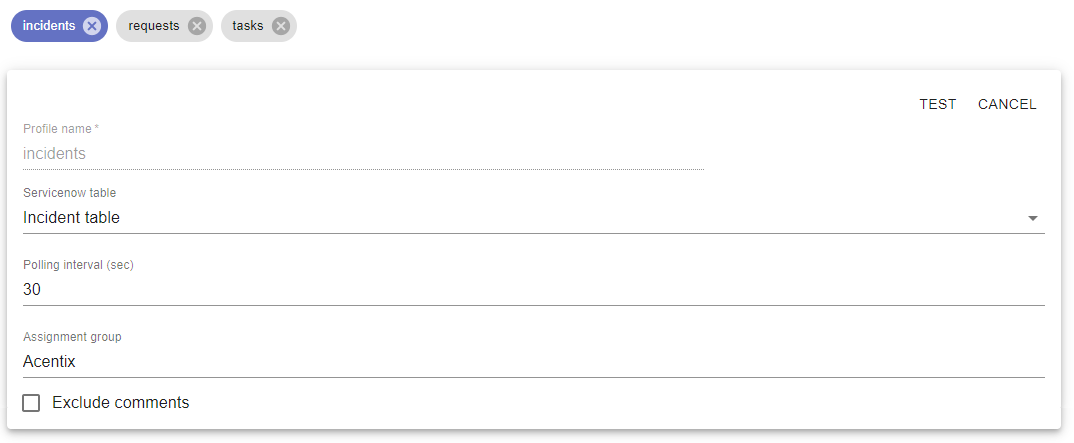
Task: Tick the Exclude comments checkbox box
Action: [x=31, y=403]
